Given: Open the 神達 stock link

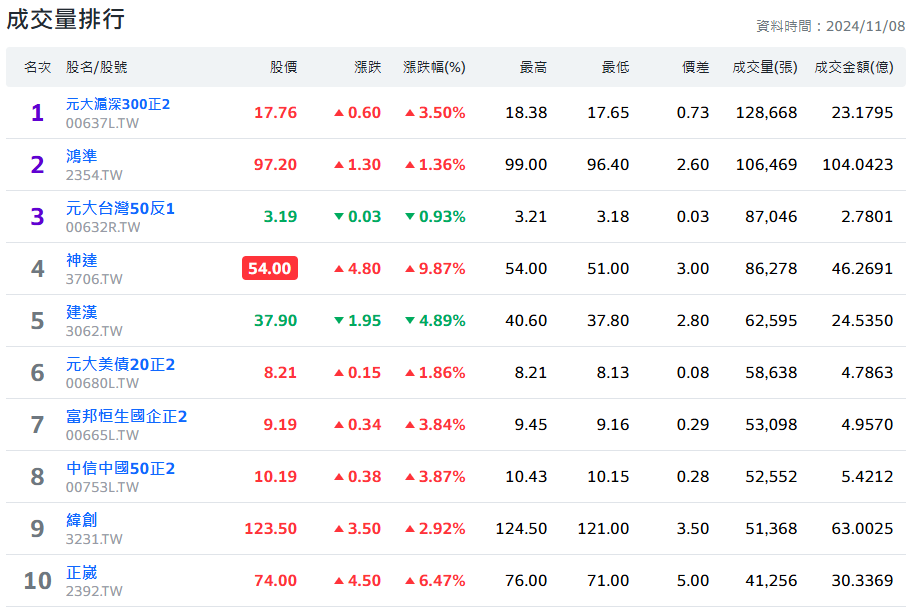Looking at the screenshot, I should [82, 260].
